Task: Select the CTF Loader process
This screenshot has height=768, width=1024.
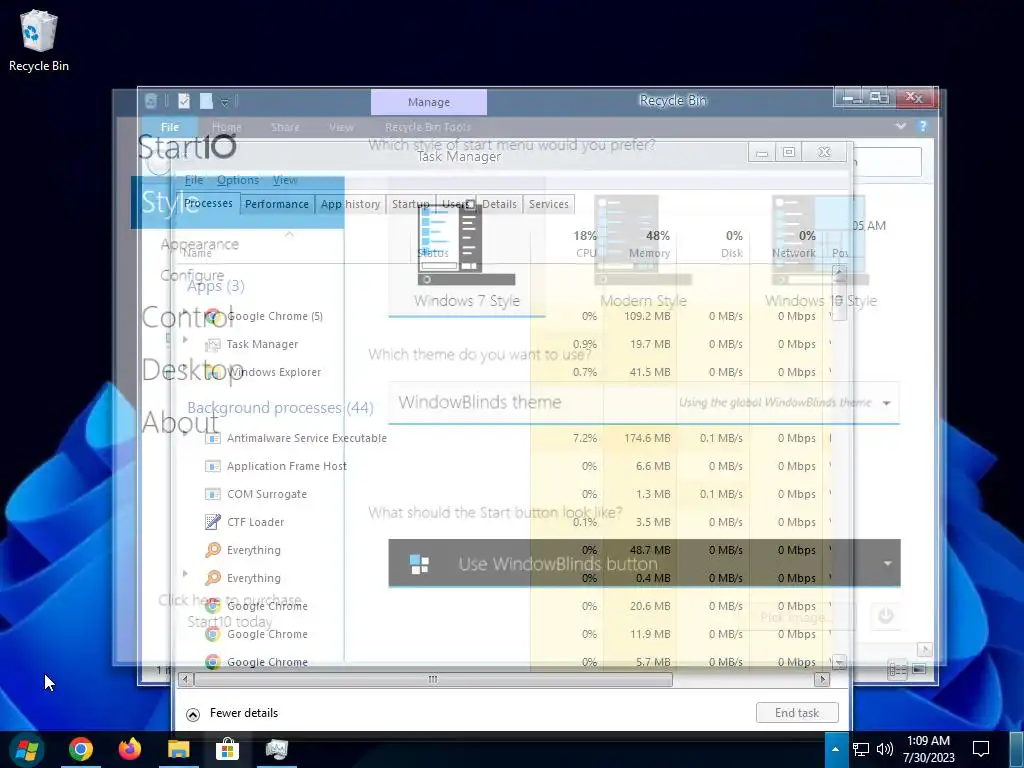Action: click(503, 522)
